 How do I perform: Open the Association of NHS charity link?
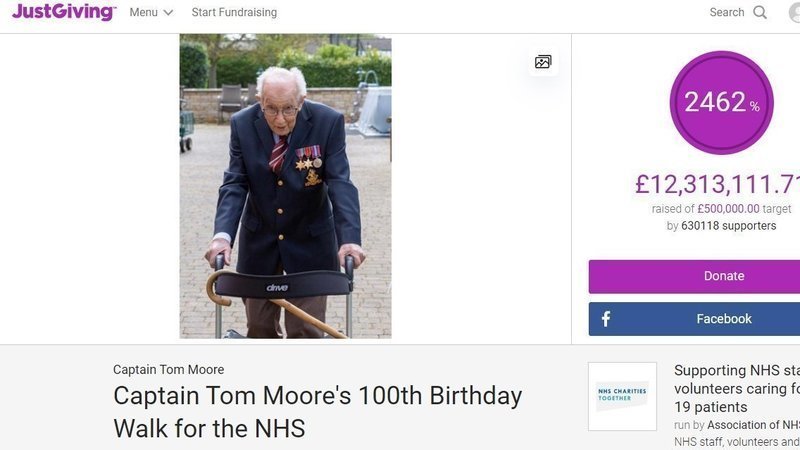753,425
